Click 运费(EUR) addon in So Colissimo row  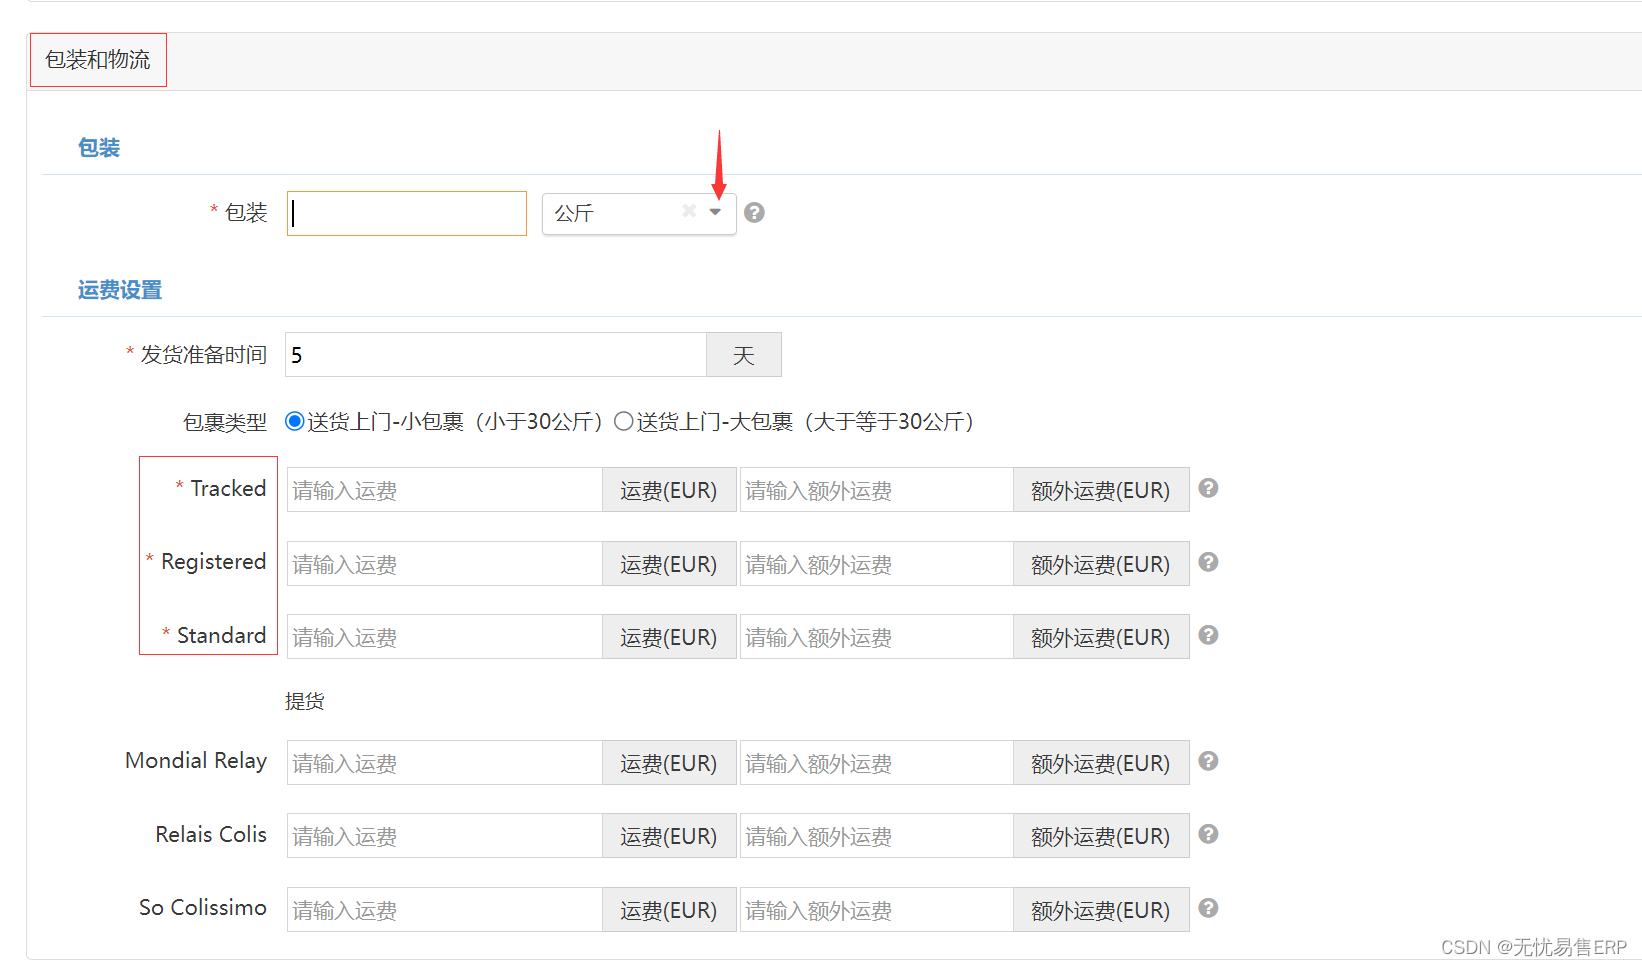click(669, 910)
